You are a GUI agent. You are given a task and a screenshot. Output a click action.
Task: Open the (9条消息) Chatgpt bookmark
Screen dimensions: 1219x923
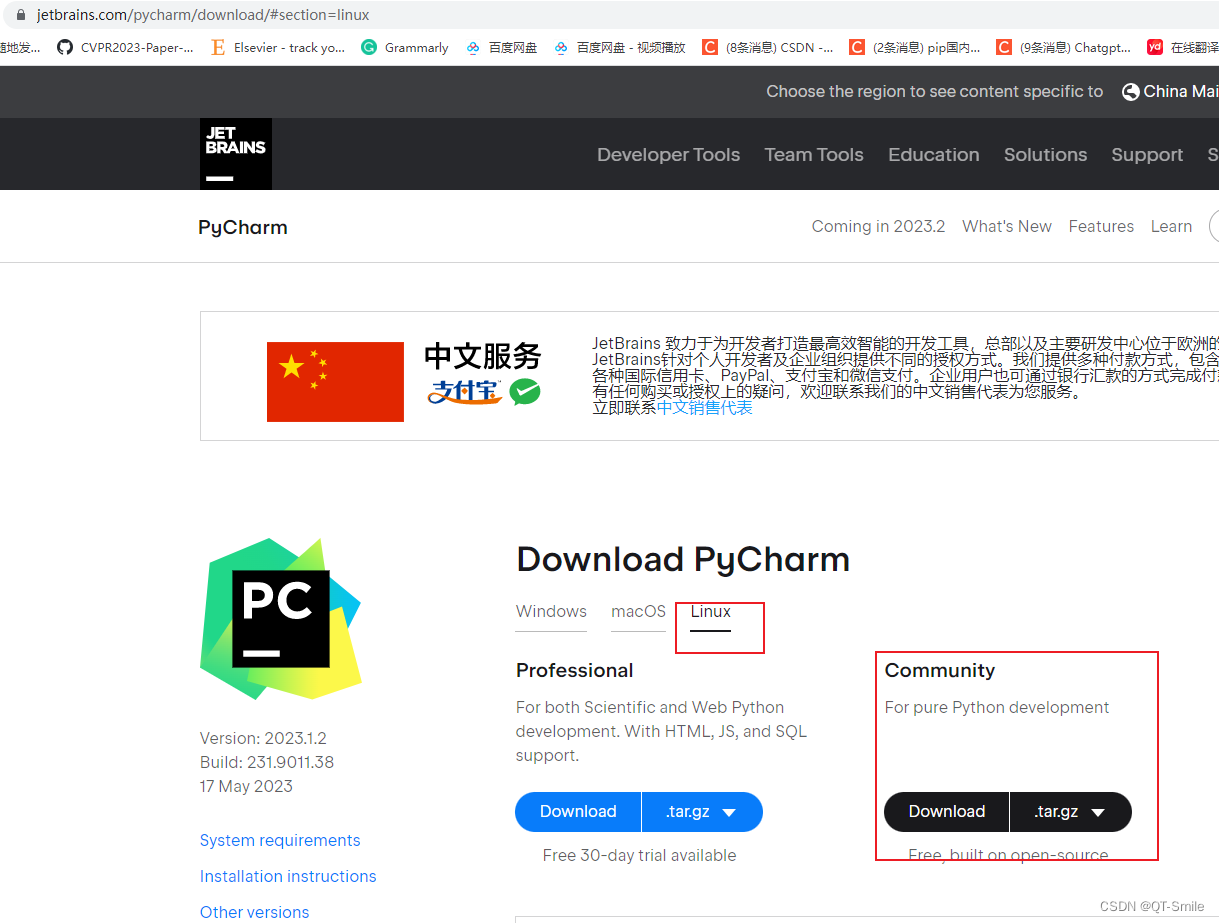pyautogui.click(x=1064, y=47)
